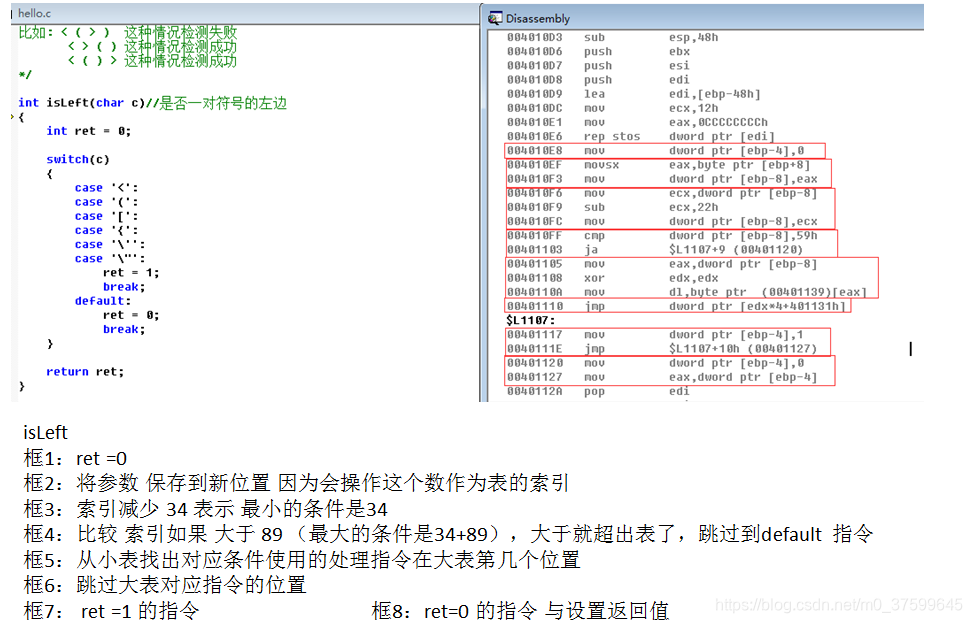Screen dimensions: 972x623
Task: Click disassembly line 00401108 xor edx,edx
Action: (x=612, y=278)
